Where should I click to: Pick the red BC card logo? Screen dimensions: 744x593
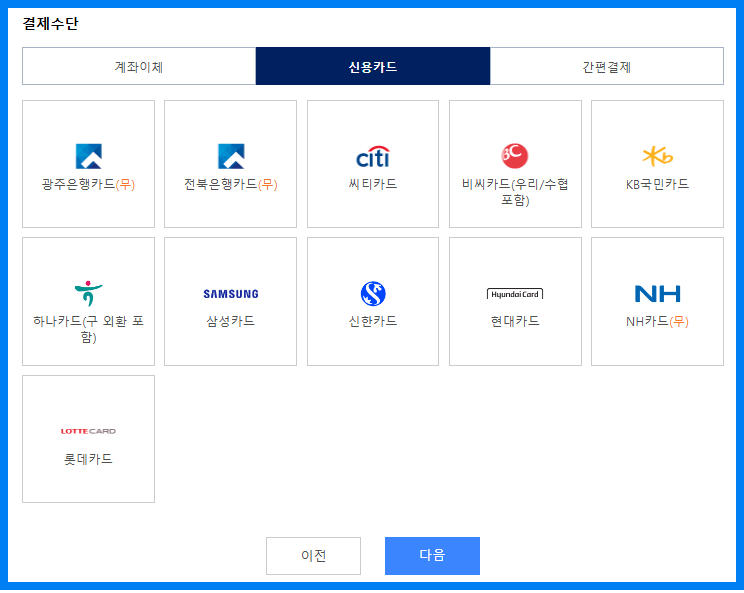tap(515, 156)
